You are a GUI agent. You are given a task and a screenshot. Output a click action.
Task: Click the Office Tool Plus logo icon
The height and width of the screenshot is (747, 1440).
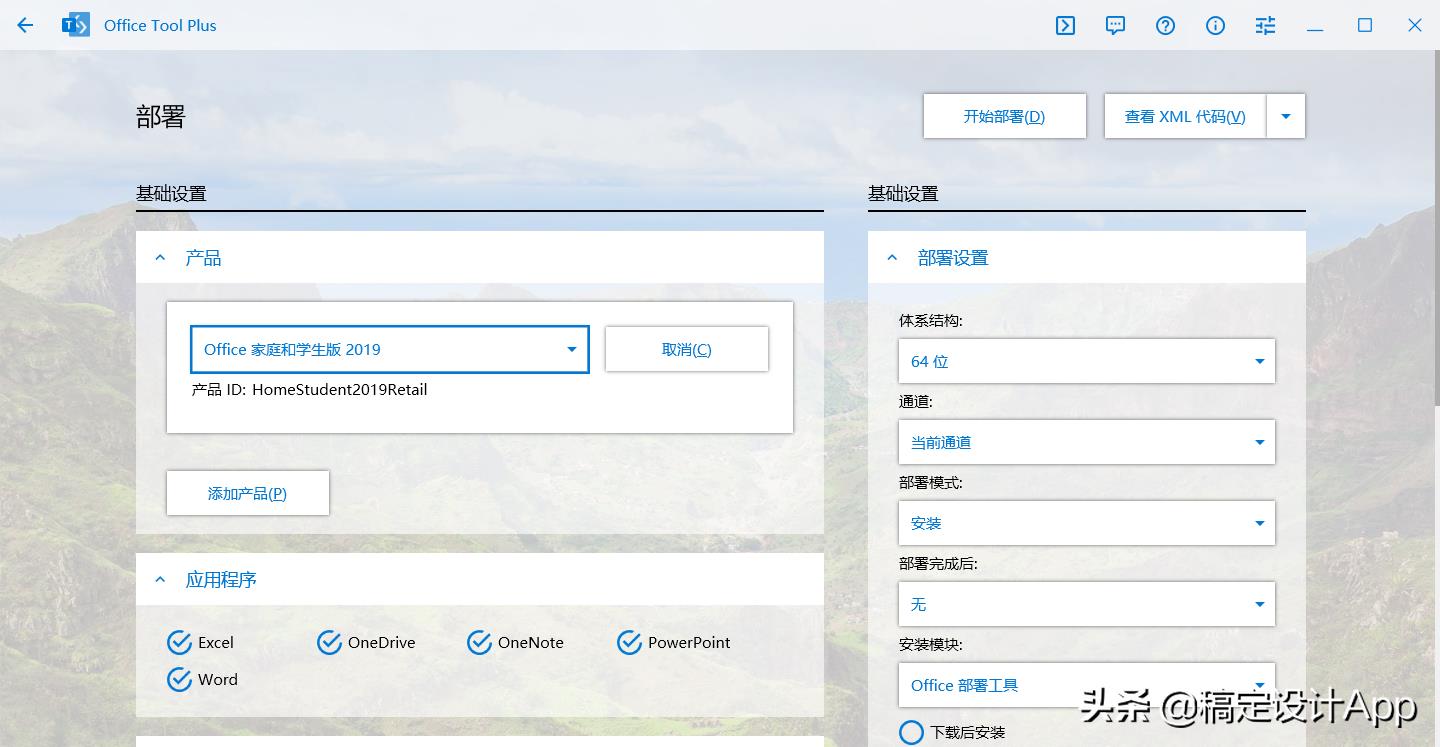tap(75, 25)
